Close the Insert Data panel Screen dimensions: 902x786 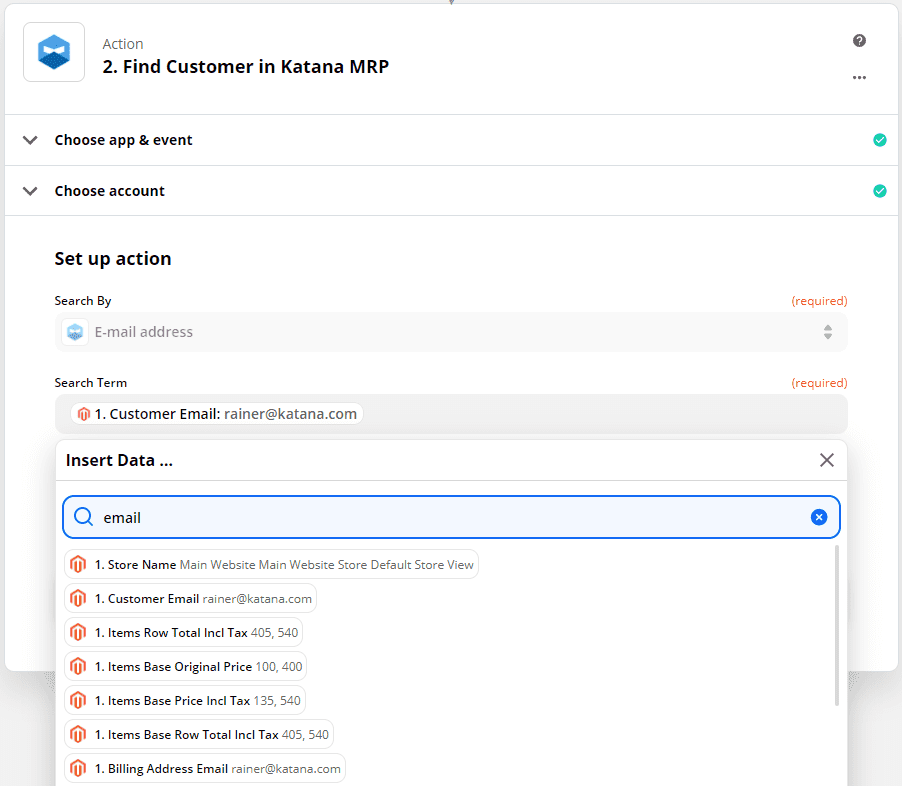tap(827, 460)
